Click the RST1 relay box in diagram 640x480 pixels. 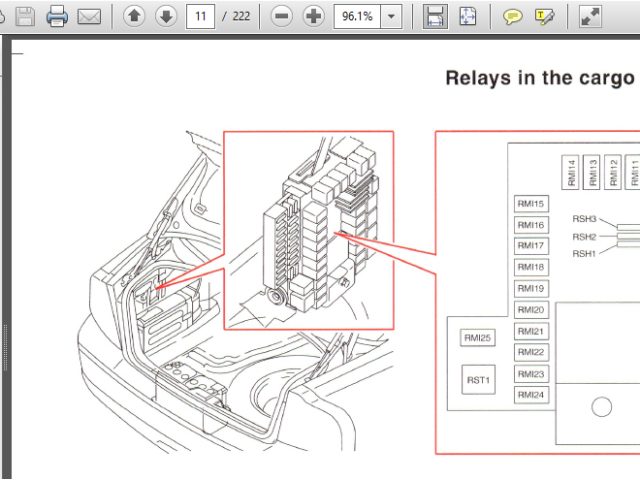pyautogui.click(x=477, y=380)
